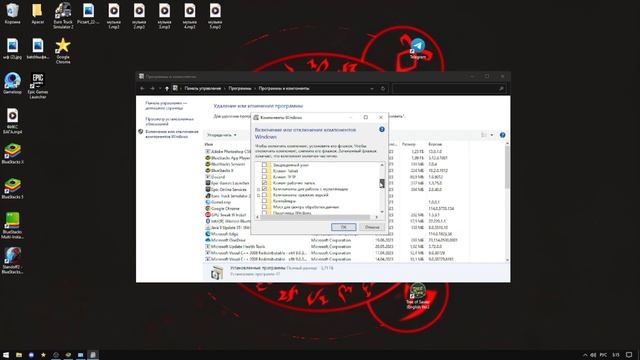Image resolution: width=640 pixels, height=360 pixels.
Task: Open the taskbar volume icon
Action: point(593,355)
